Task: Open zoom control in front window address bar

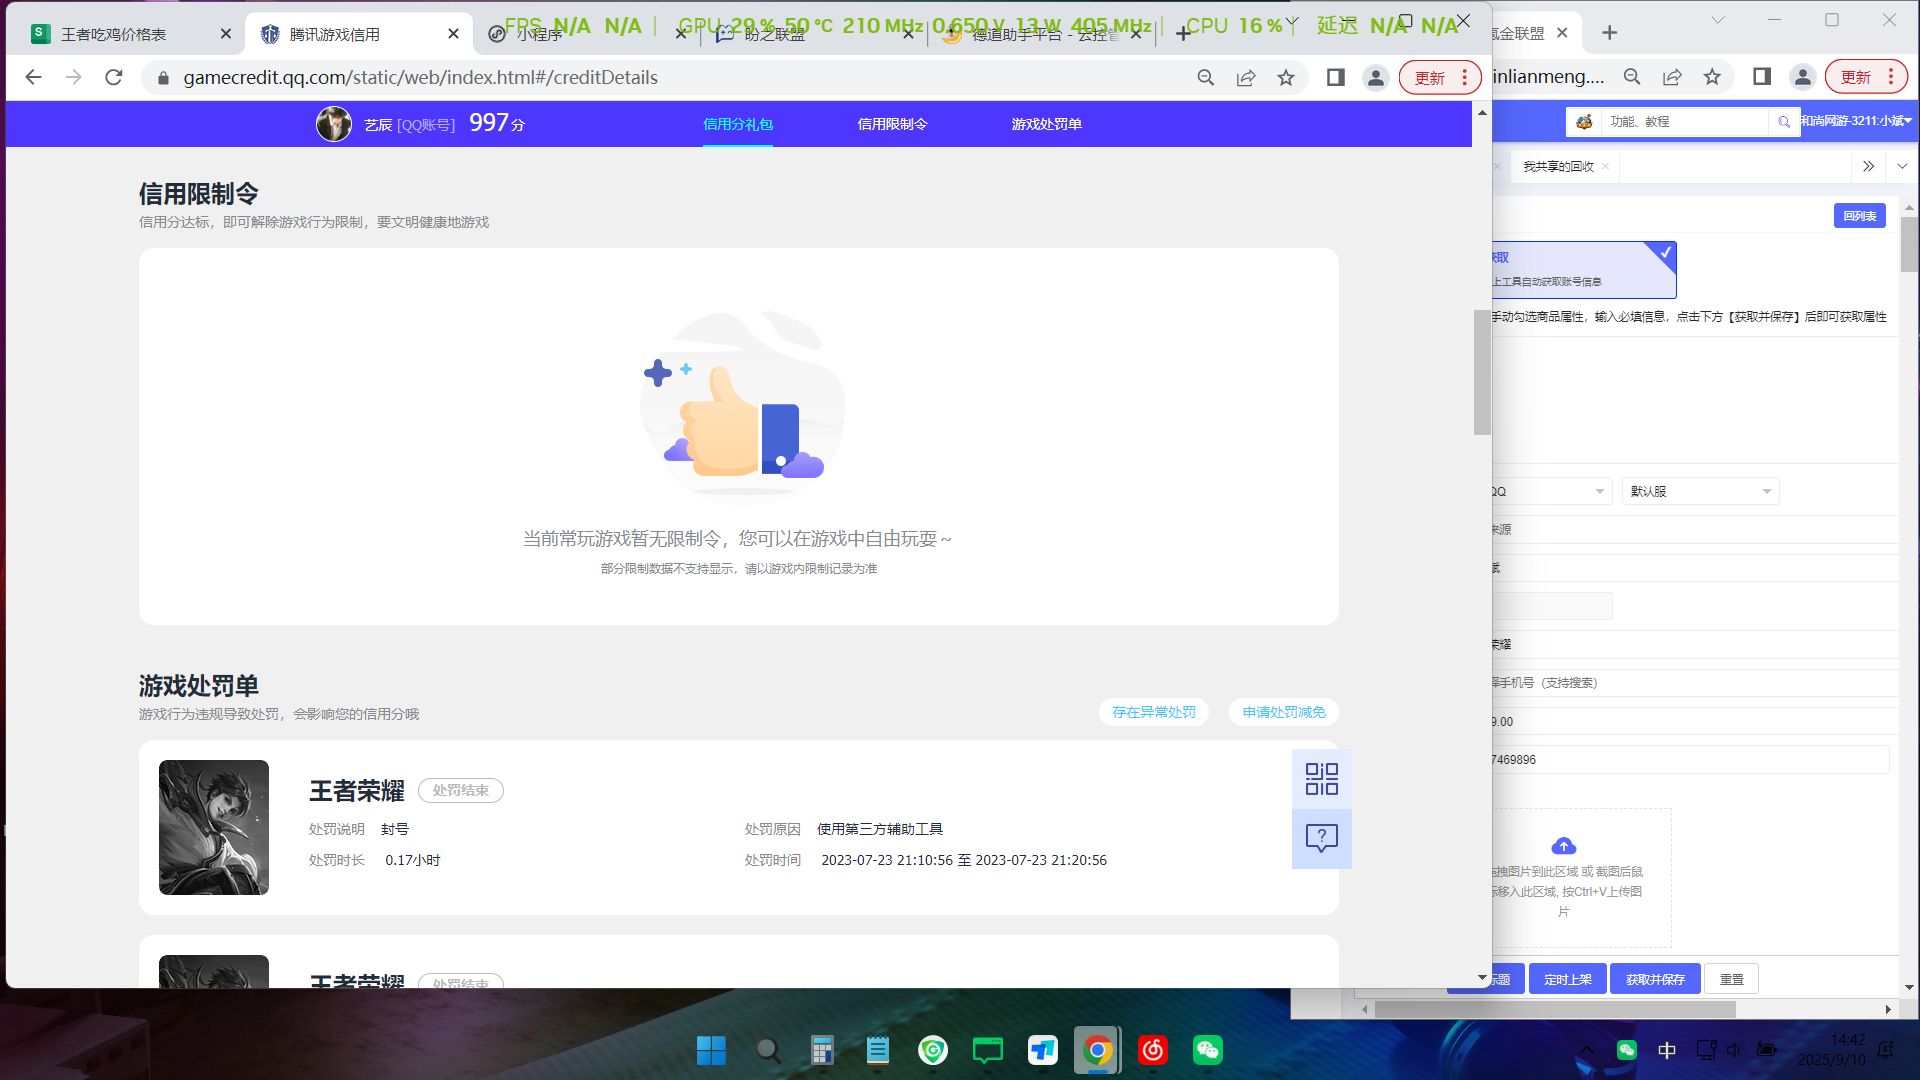Action: 1206,77
